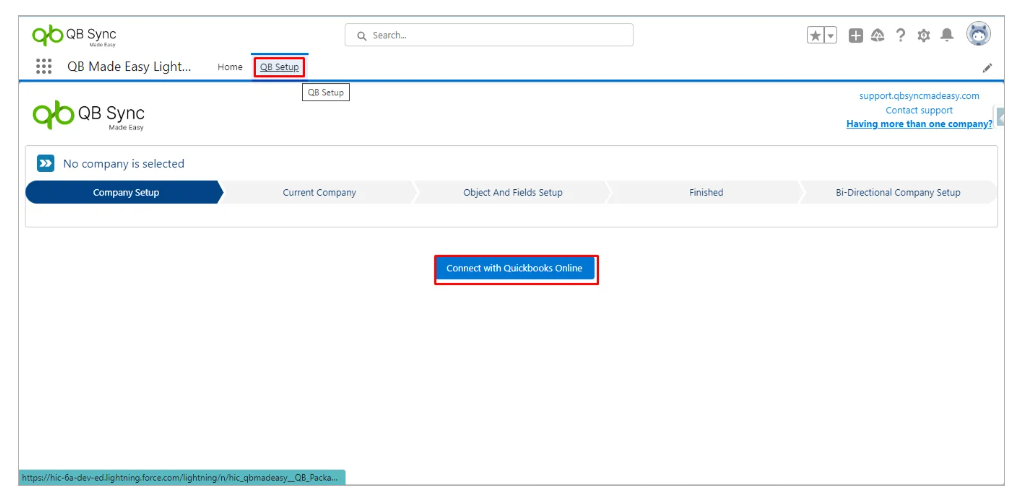The width and height of the screenshot is (1023, 500).
Task: Click the Contact support link
Action: click(919, 110)
